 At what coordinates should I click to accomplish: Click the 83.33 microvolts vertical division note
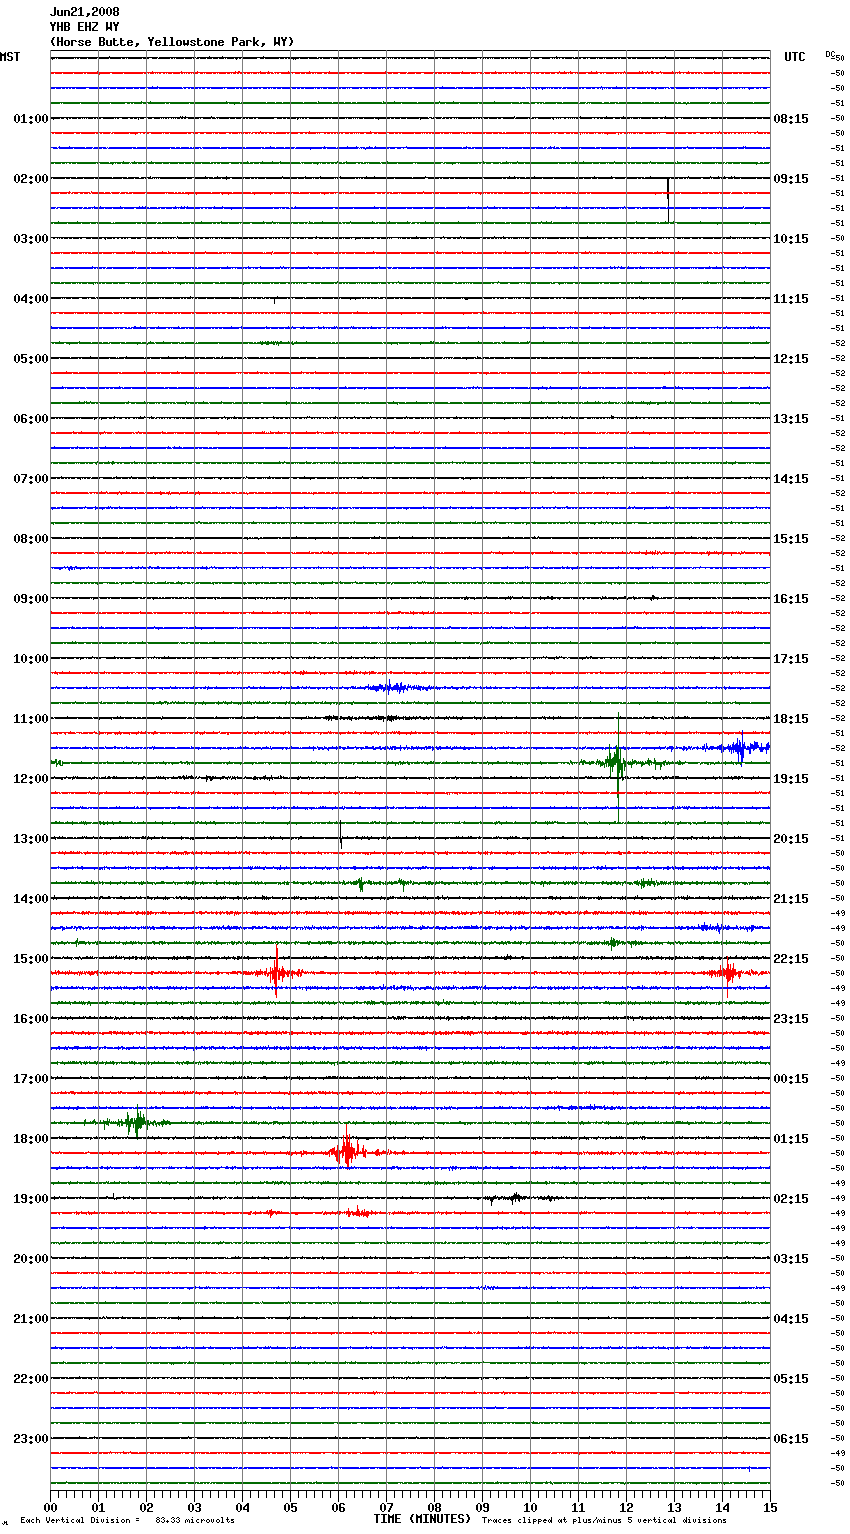127,1521
